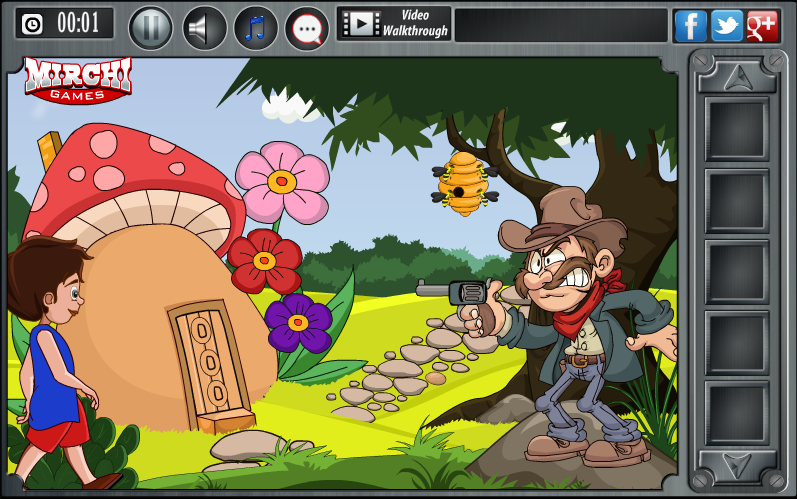Share the game on Twitter
The image size is (797, 499).
[x=727, y=25]
